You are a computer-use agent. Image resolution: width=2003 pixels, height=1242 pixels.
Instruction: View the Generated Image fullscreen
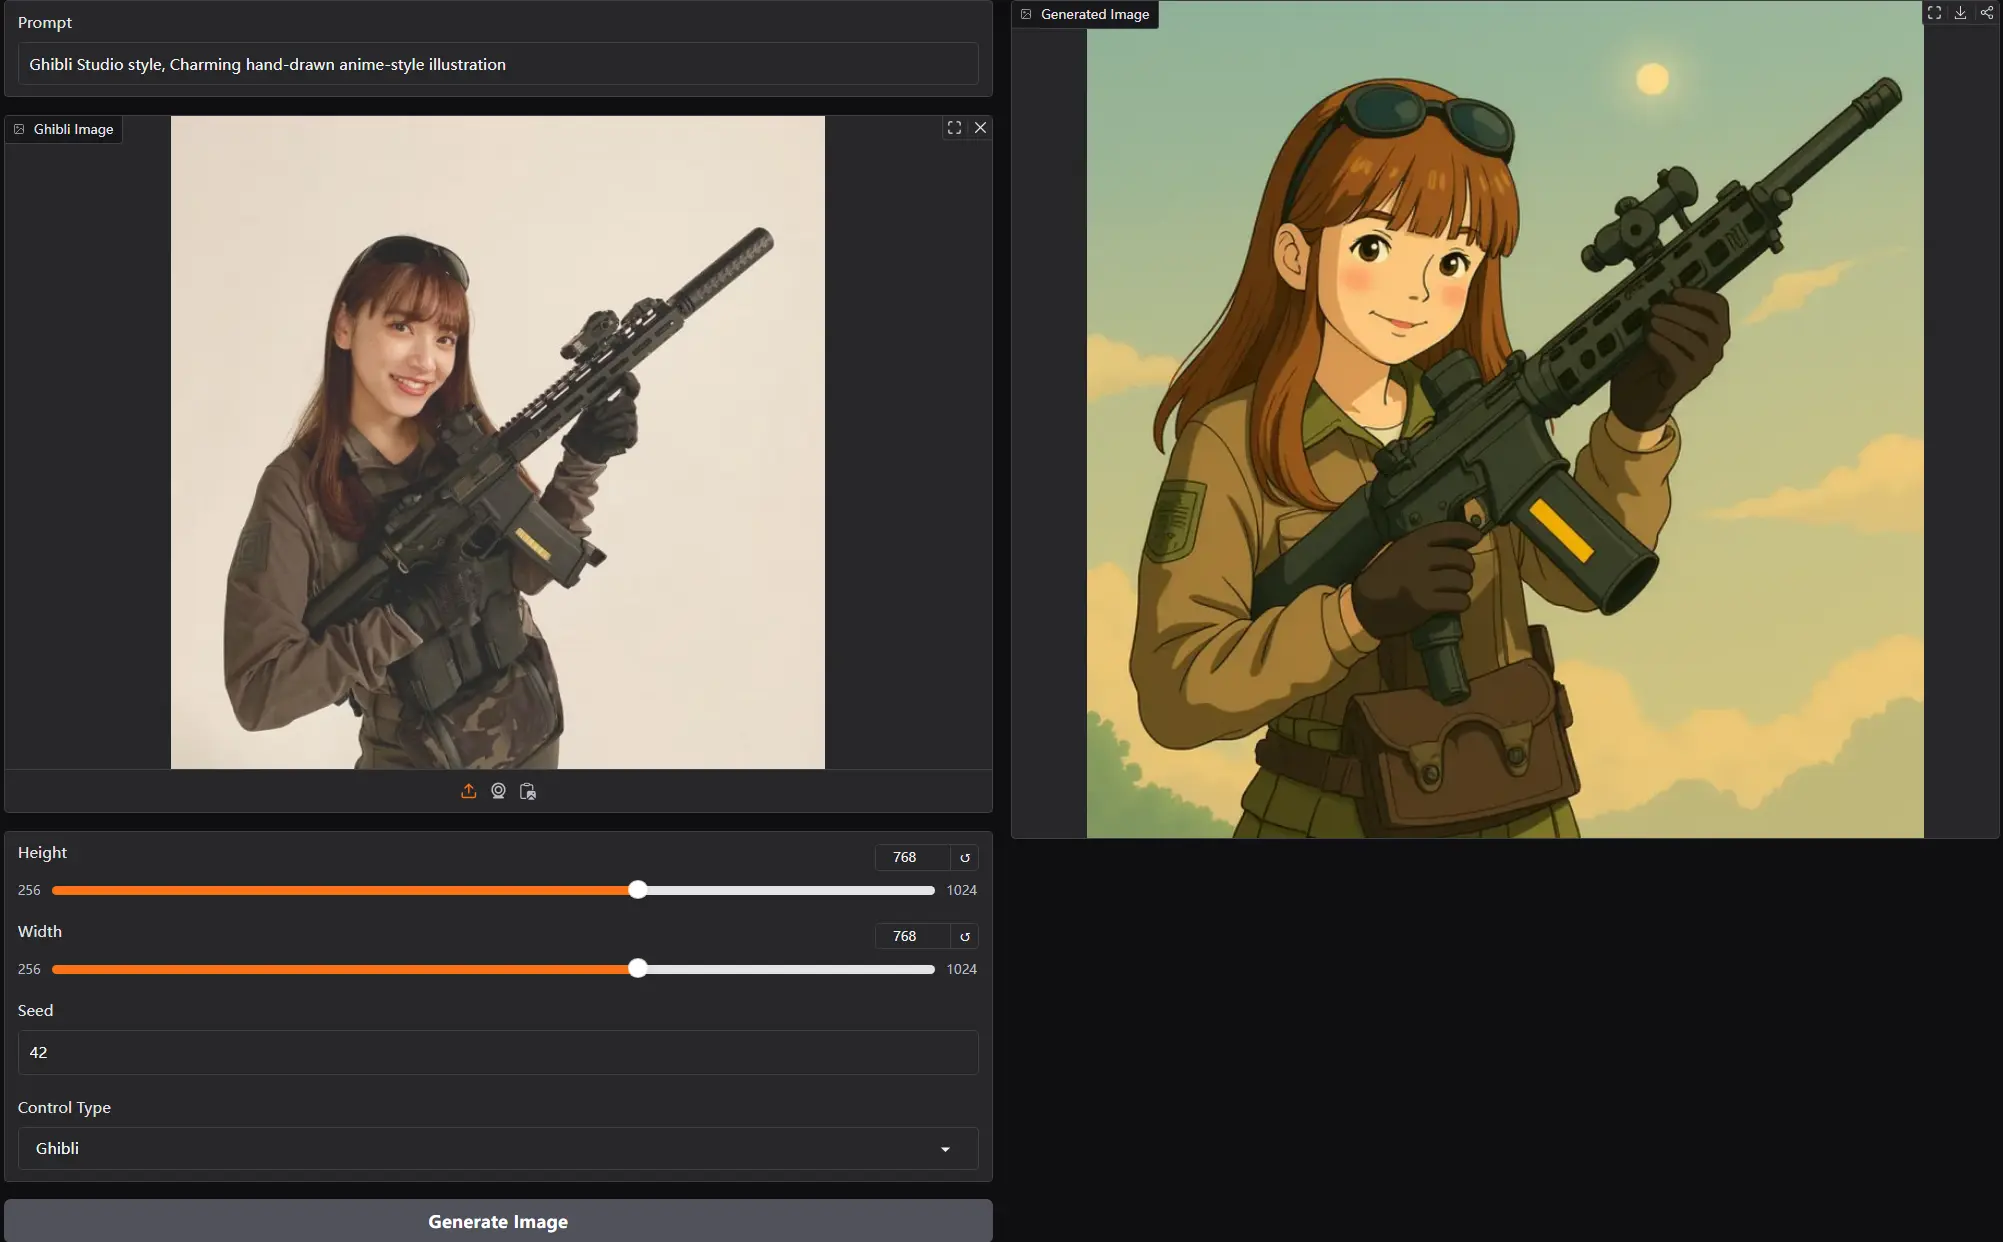pos(1934,13)
